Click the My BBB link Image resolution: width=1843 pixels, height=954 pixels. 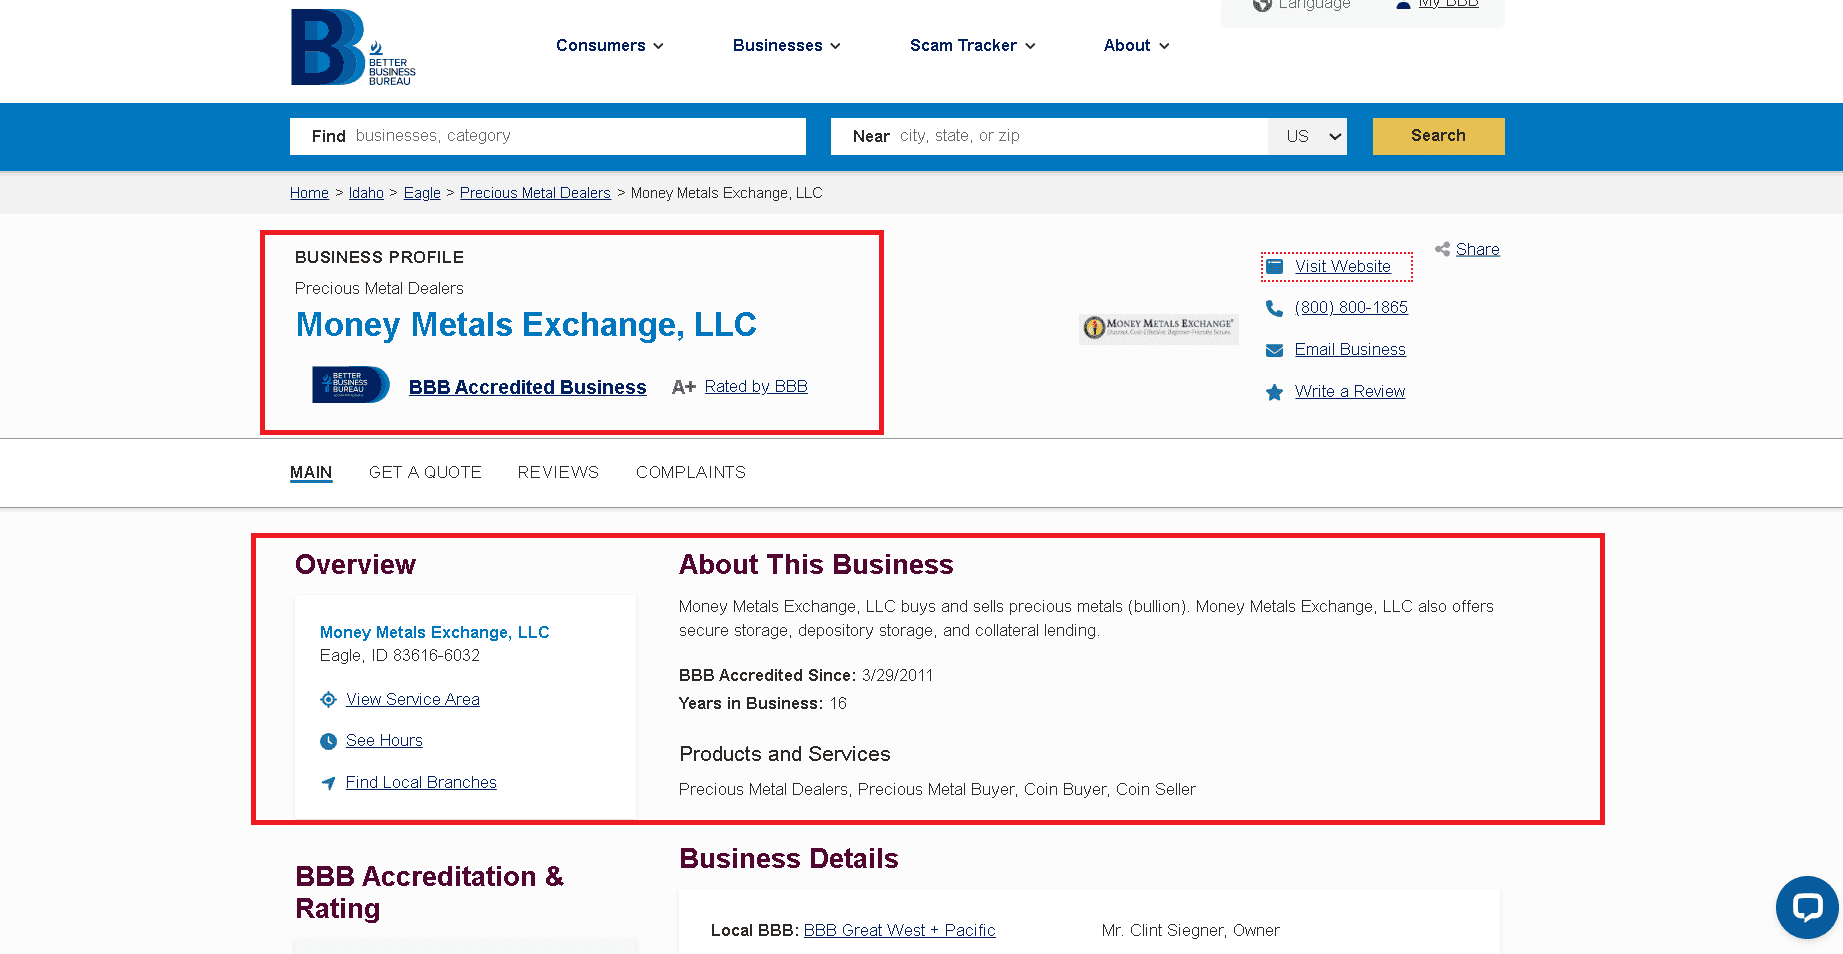[1448, 4]
